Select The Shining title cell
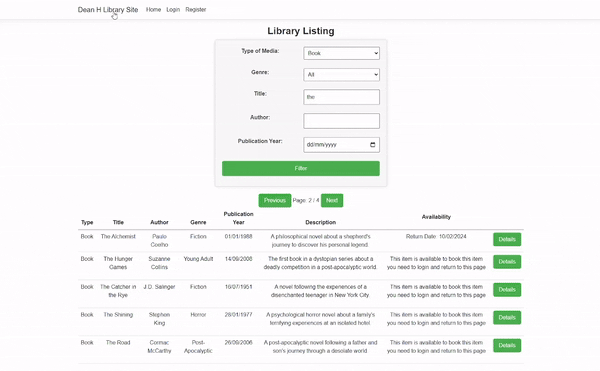The height and width of the screenshot is (371, 600). [x=118, y=314]
